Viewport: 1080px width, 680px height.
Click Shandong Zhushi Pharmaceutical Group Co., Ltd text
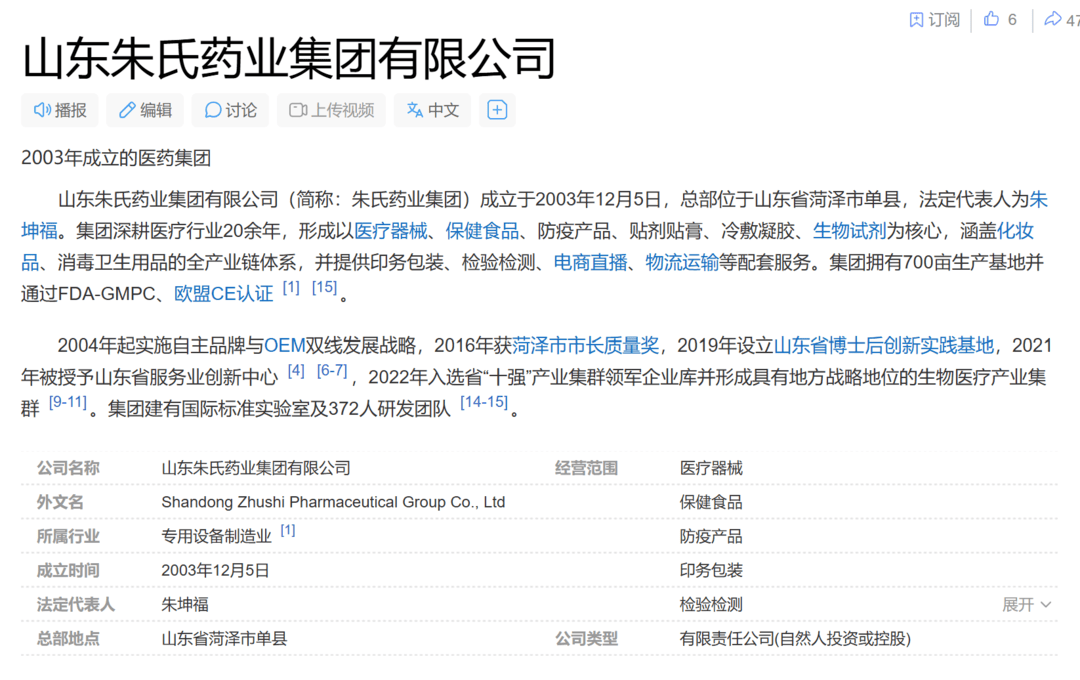(x=333, y=502)
